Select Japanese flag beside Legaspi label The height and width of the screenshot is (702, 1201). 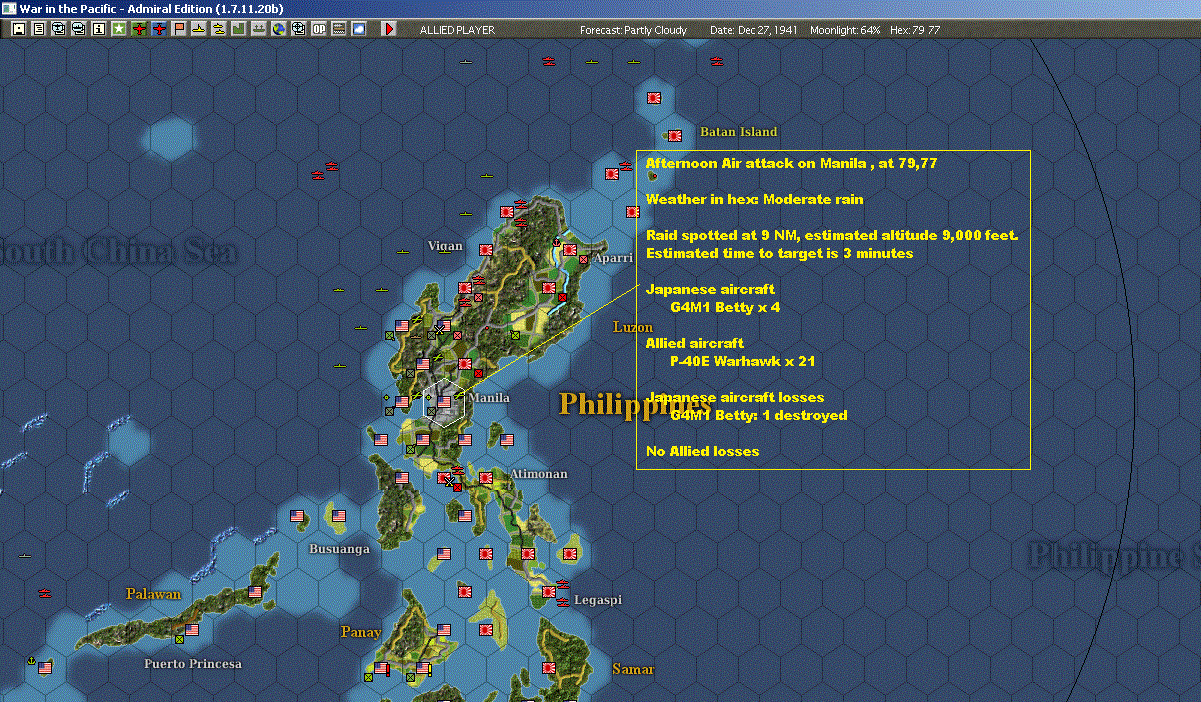click(549, 594)
